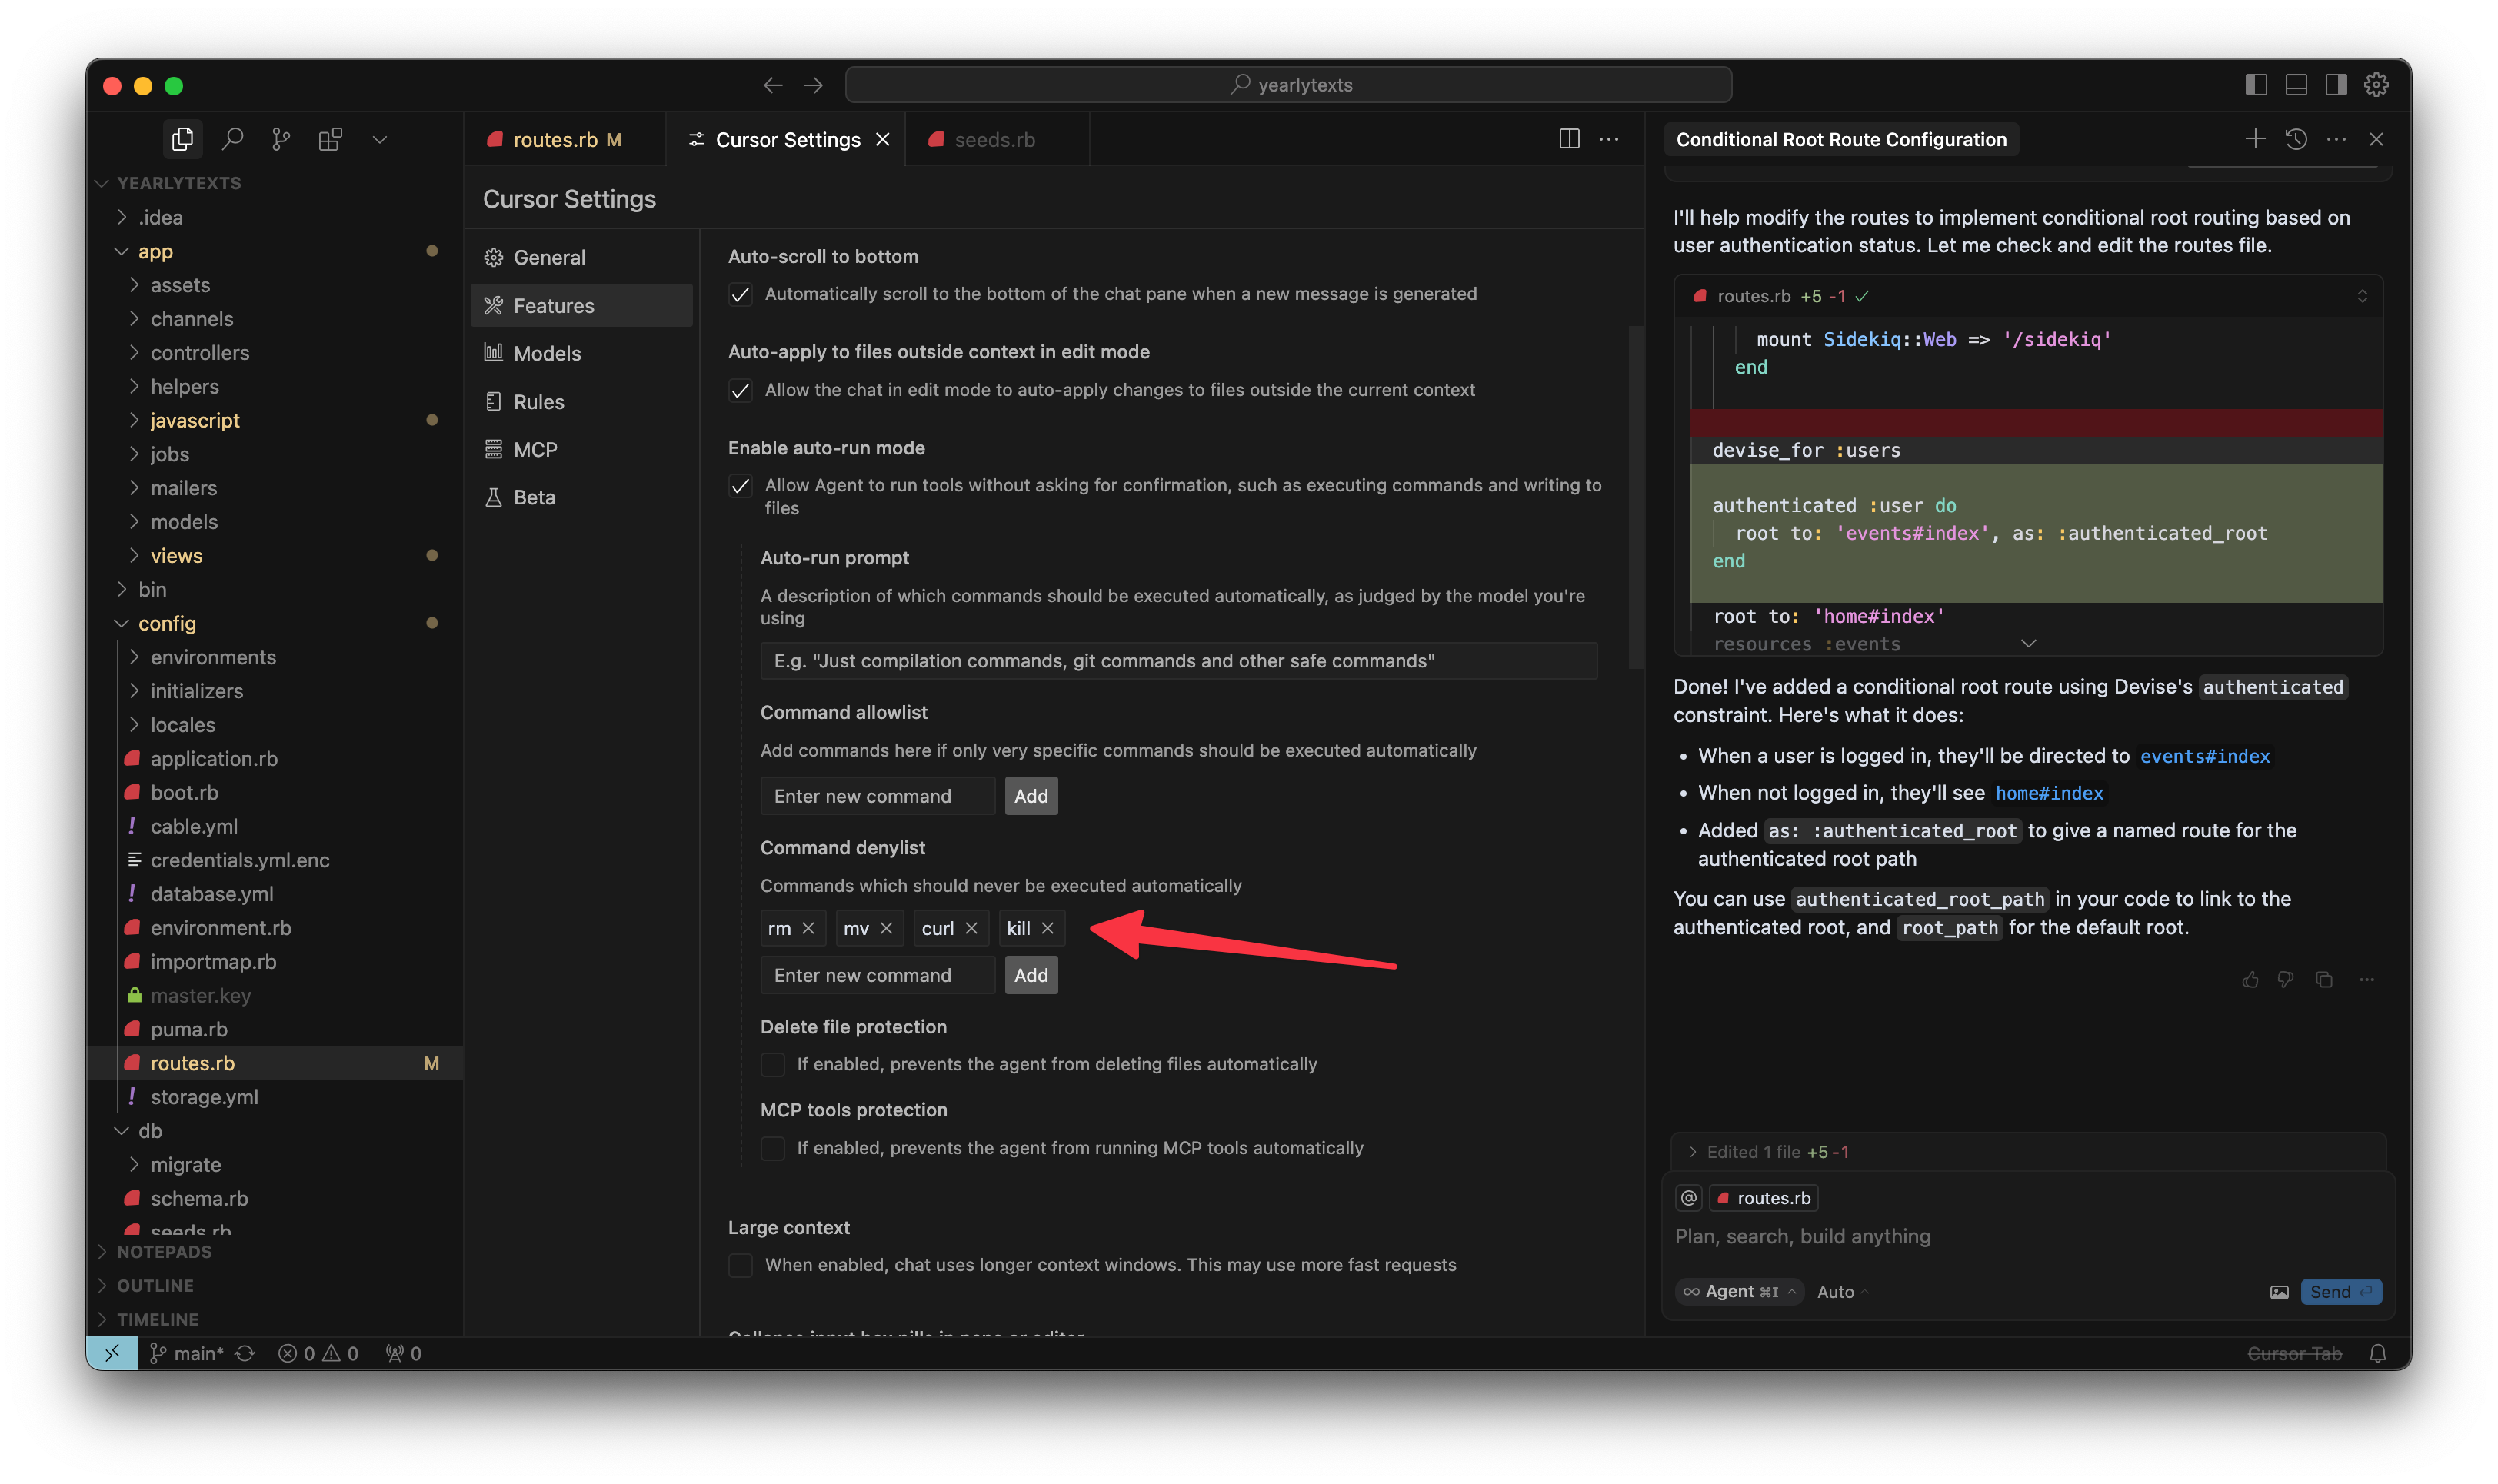This screenshot has width=2498, height=1484.
Task: Start a new chat with the plus icon
Action: pos(2256,139)
